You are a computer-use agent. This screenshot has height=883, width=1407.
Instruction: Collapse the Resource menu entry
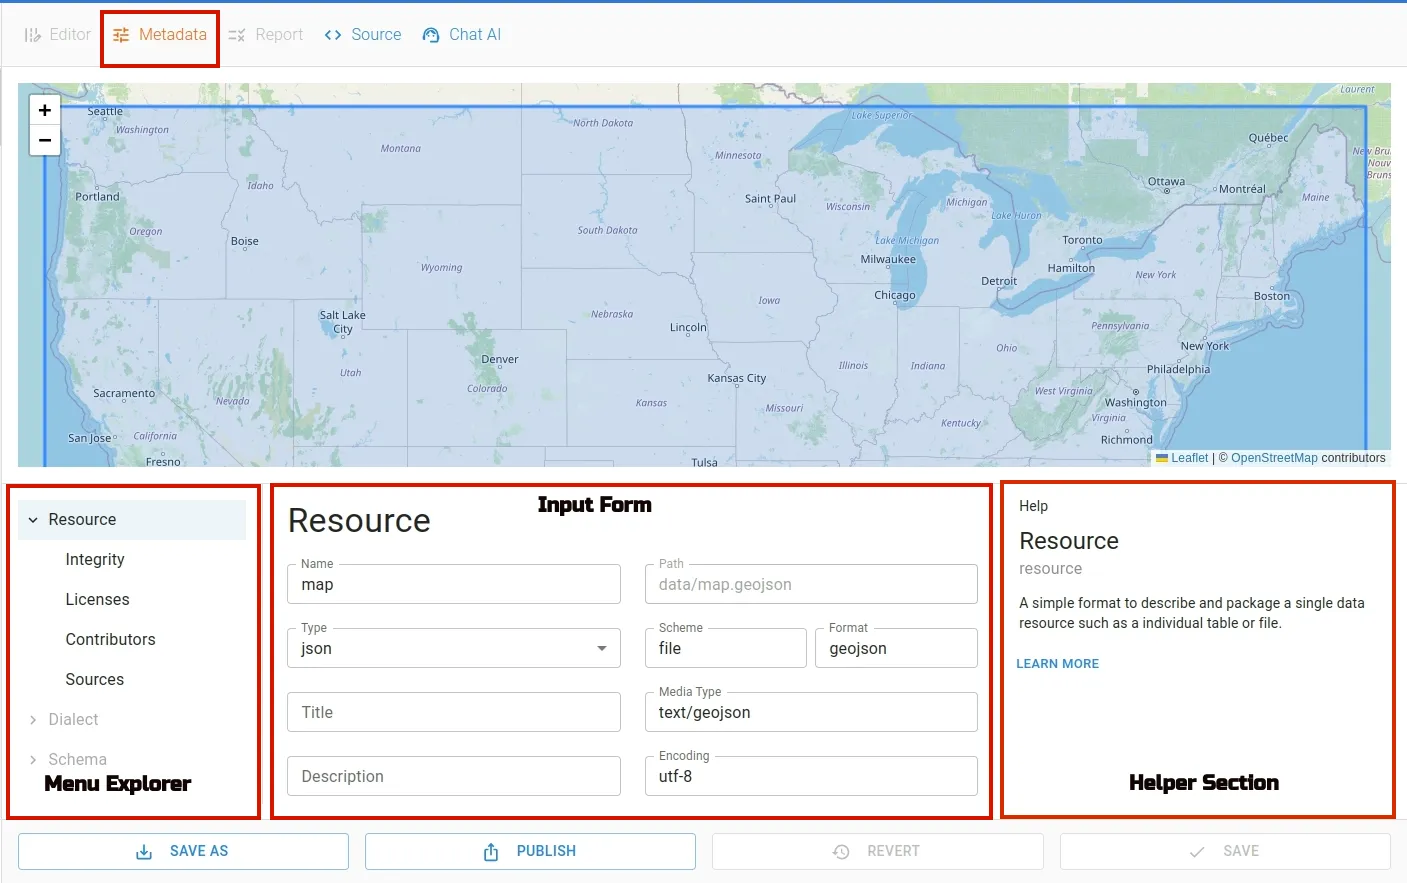[31, 519]
